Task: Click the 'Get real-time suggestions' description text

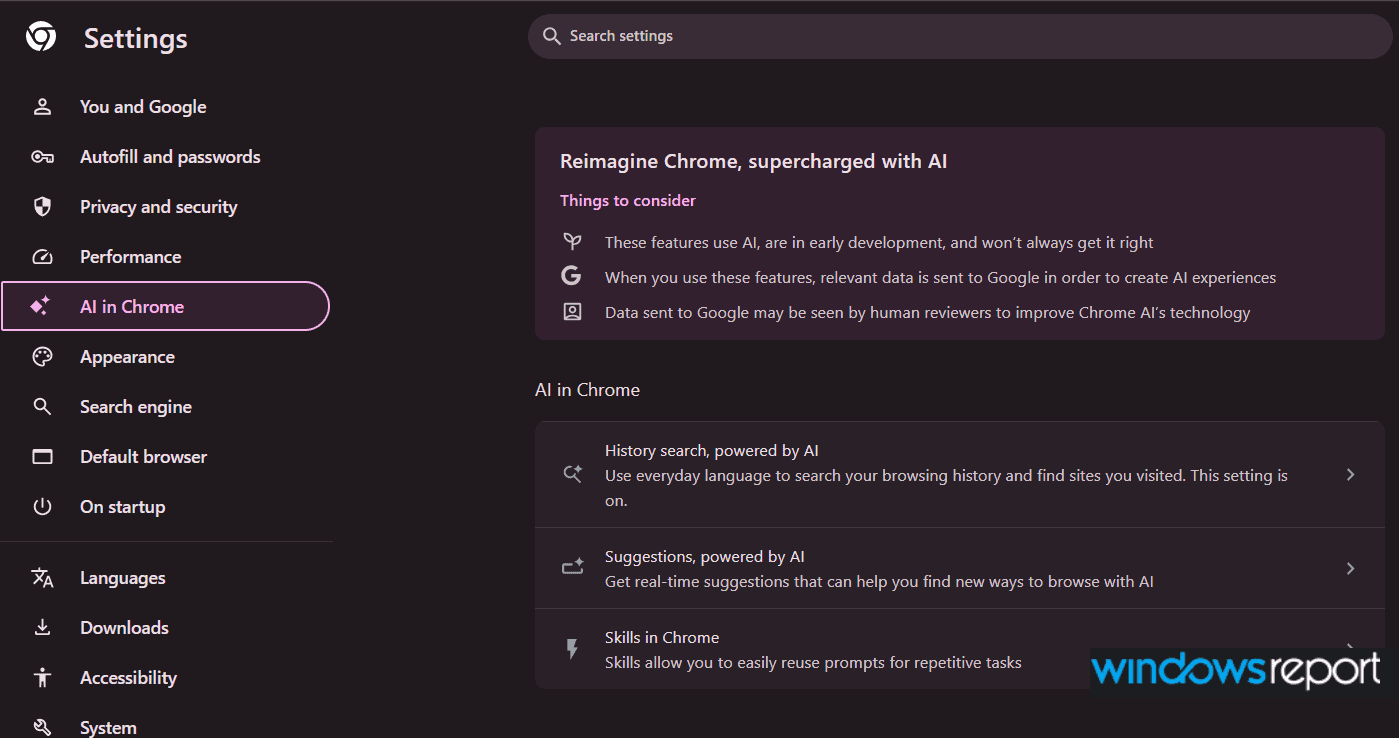Action: point(879,581)
